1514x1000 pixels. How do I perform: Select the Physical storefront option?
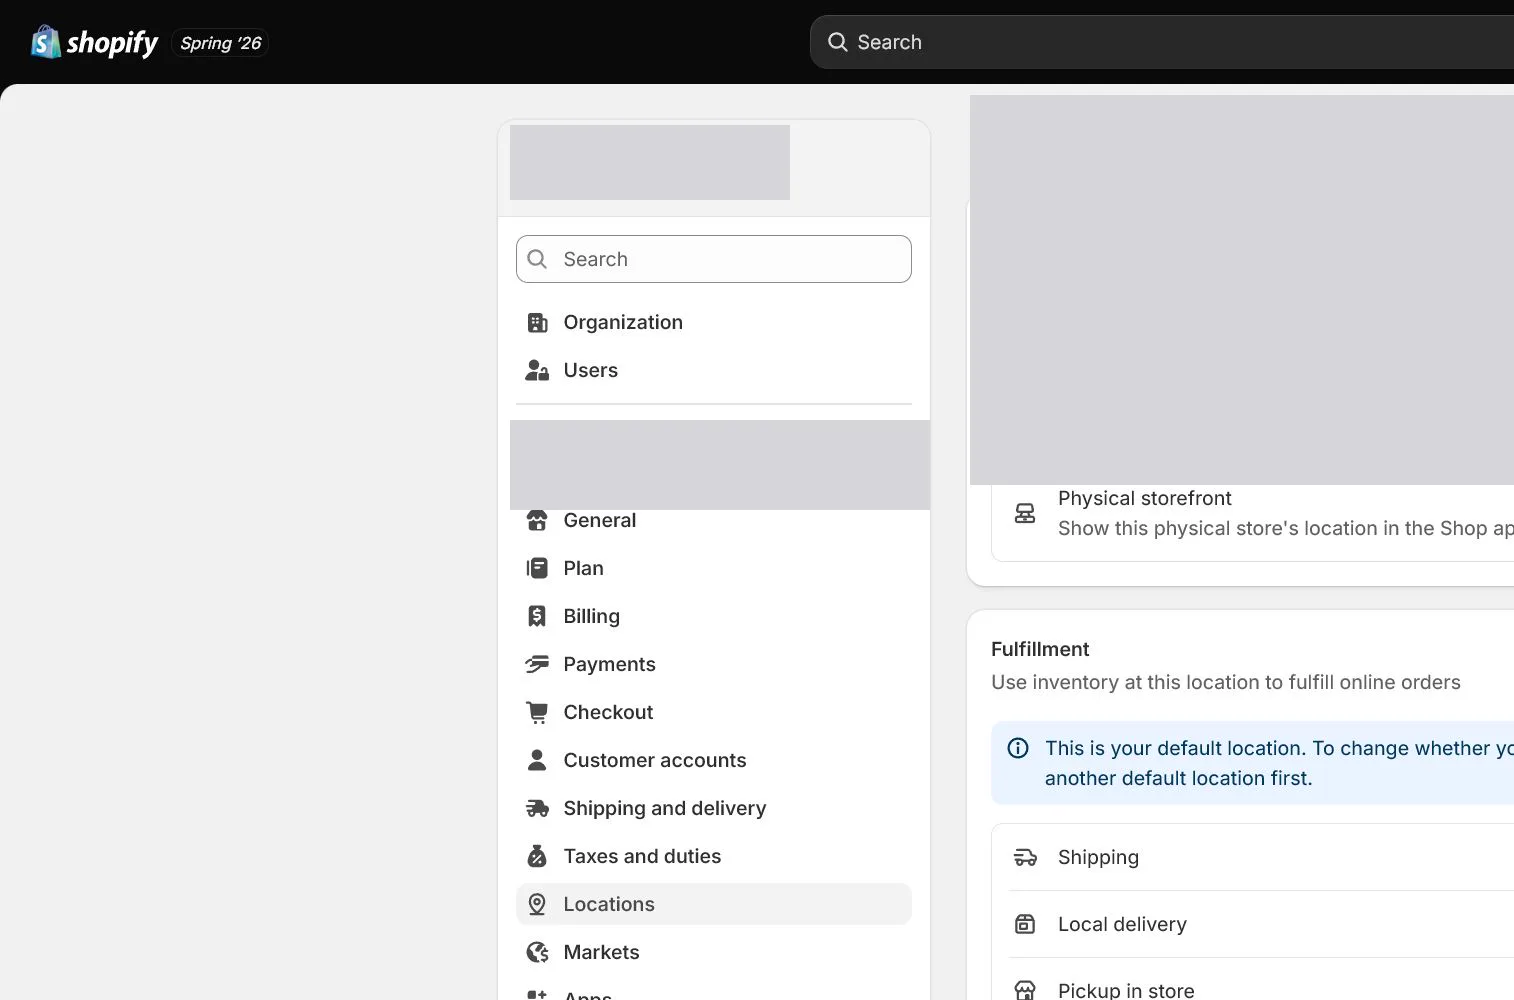1252,513
